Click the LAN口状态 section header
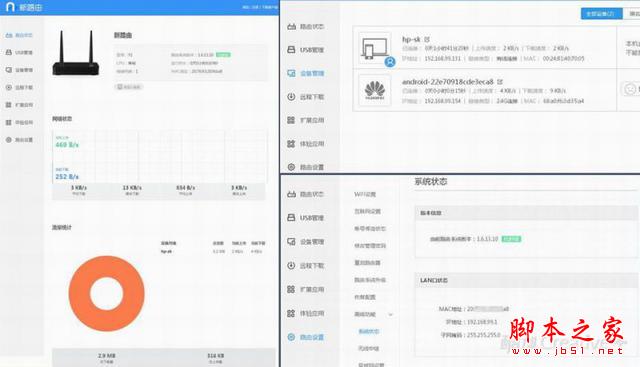Screen dimensions: 640x367 tap(434, 280)
